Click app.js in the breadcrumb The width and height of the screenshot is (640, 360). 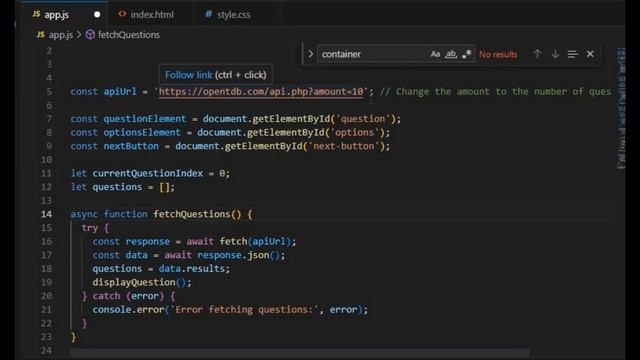pyautogui.click(x=60, y=35)
